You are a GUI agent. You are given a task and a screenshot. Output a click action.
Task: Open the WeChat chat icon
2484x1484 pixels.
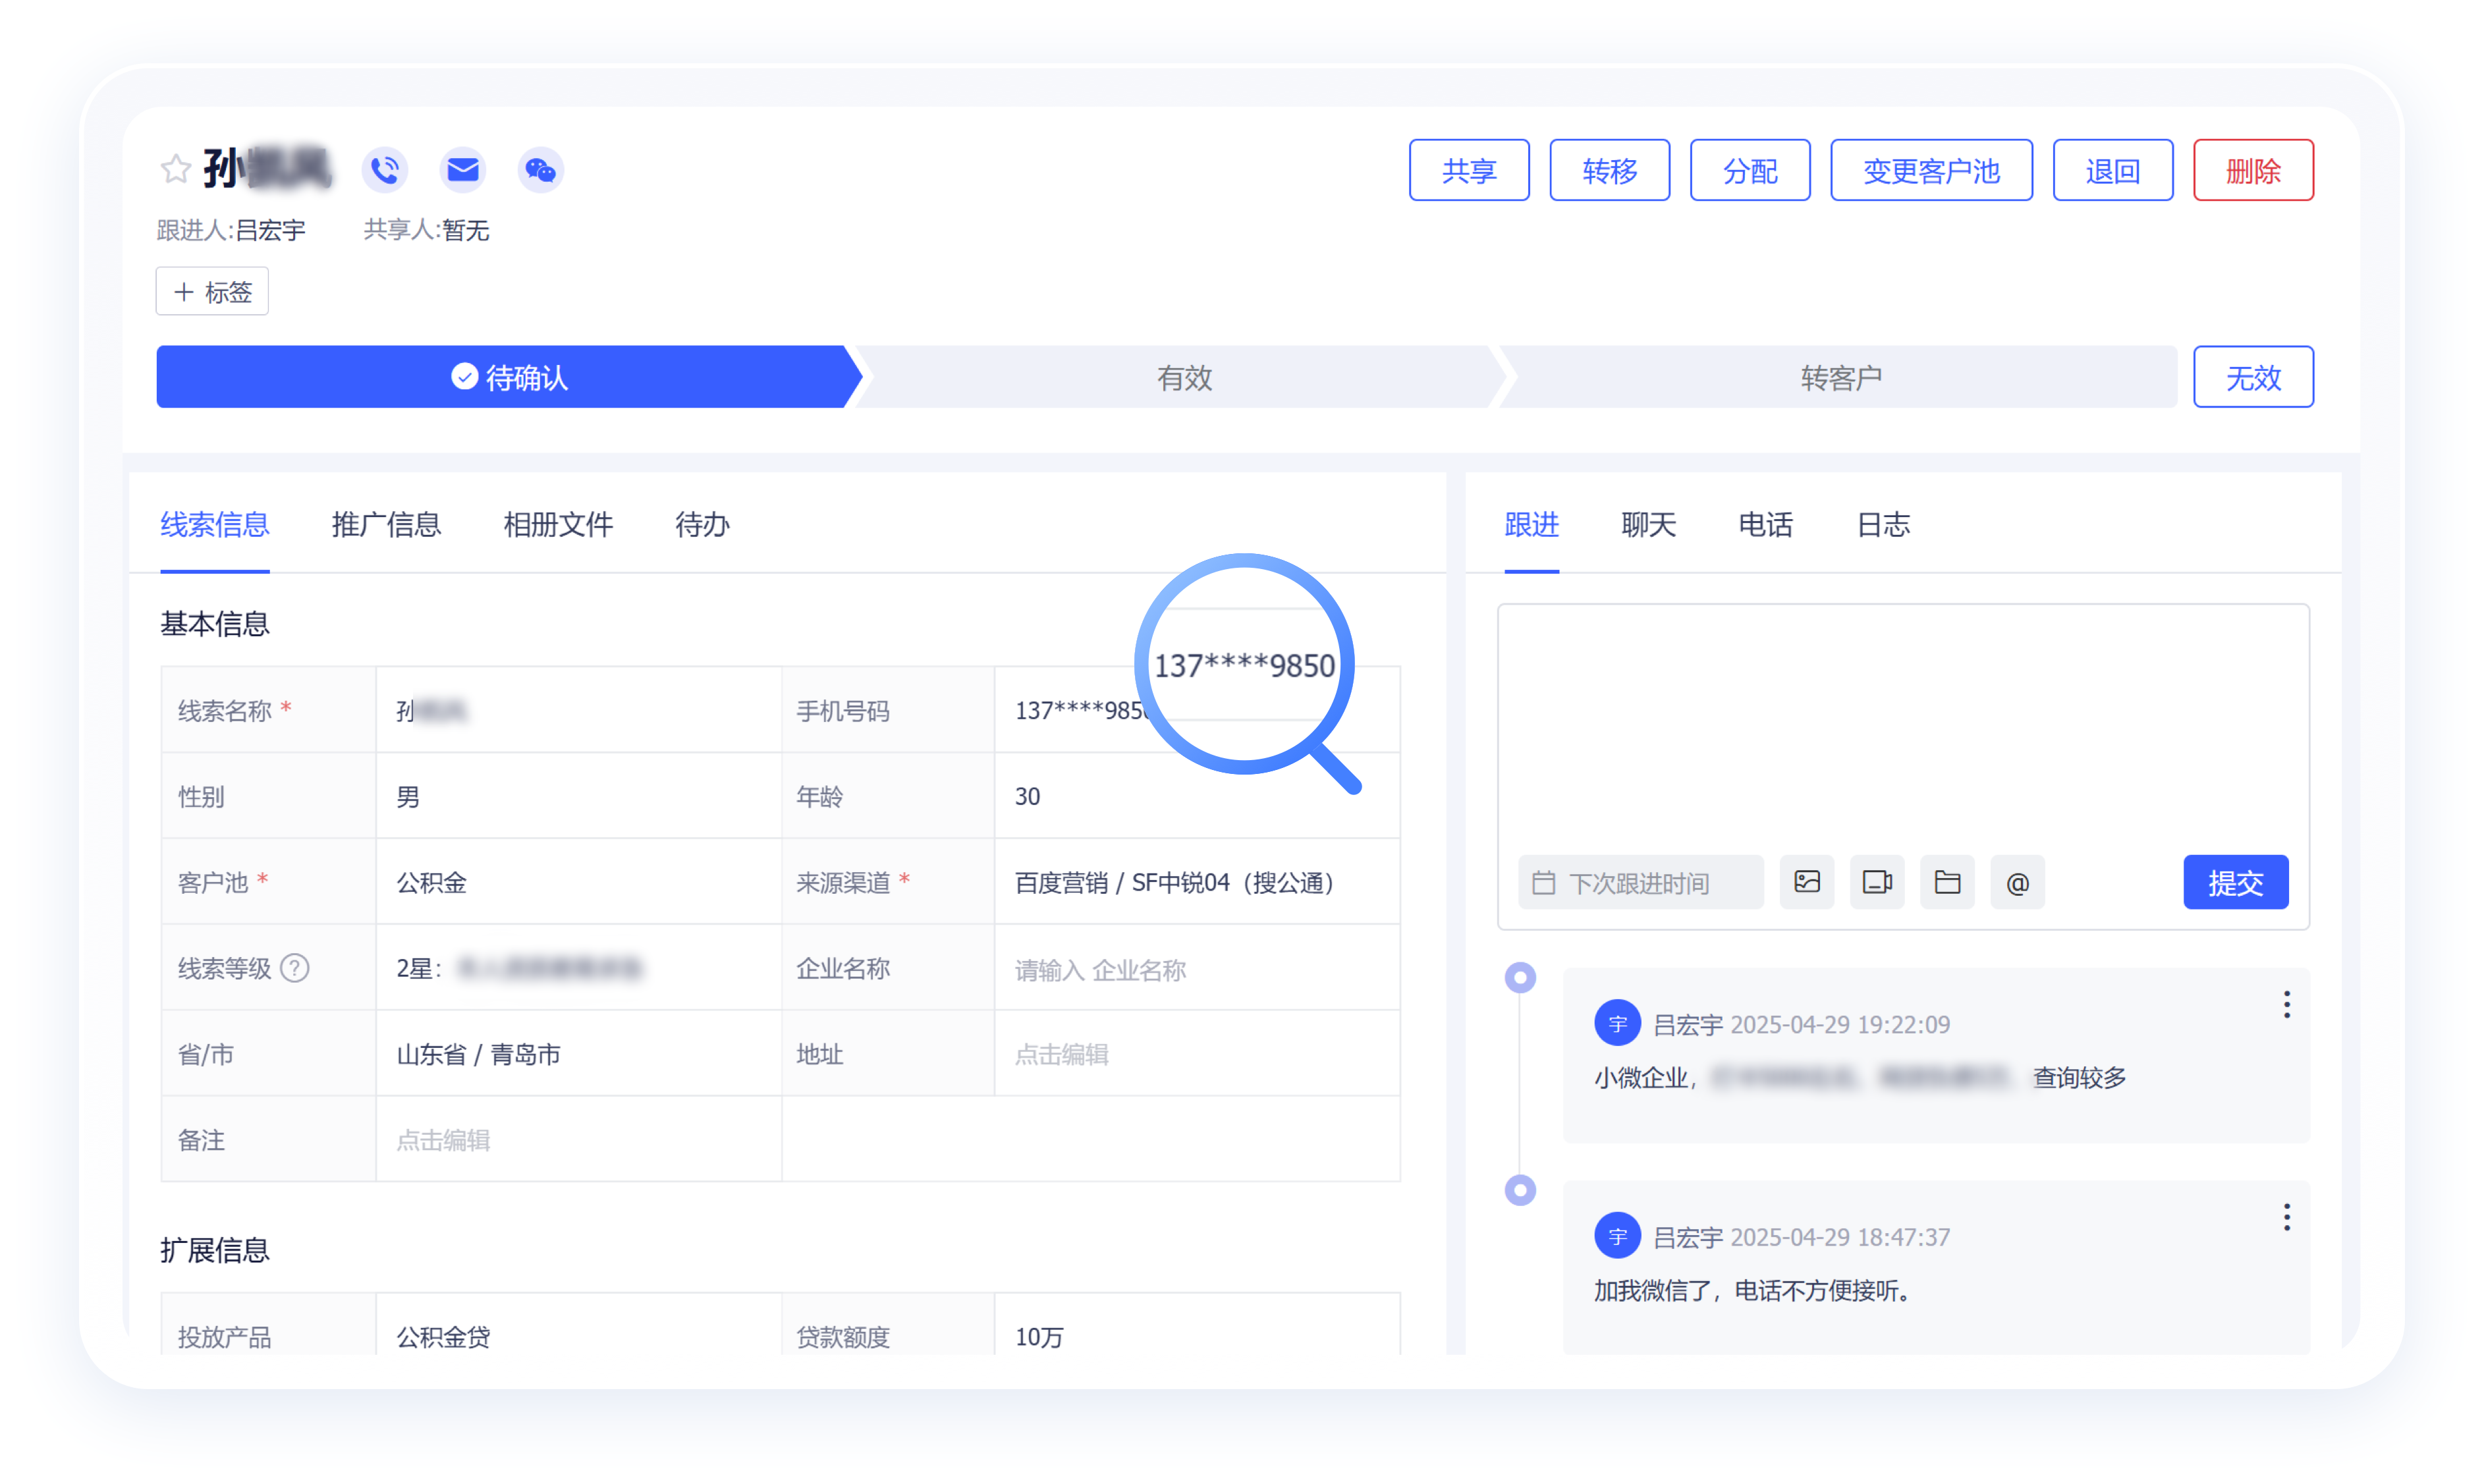[x=540, y=170]
